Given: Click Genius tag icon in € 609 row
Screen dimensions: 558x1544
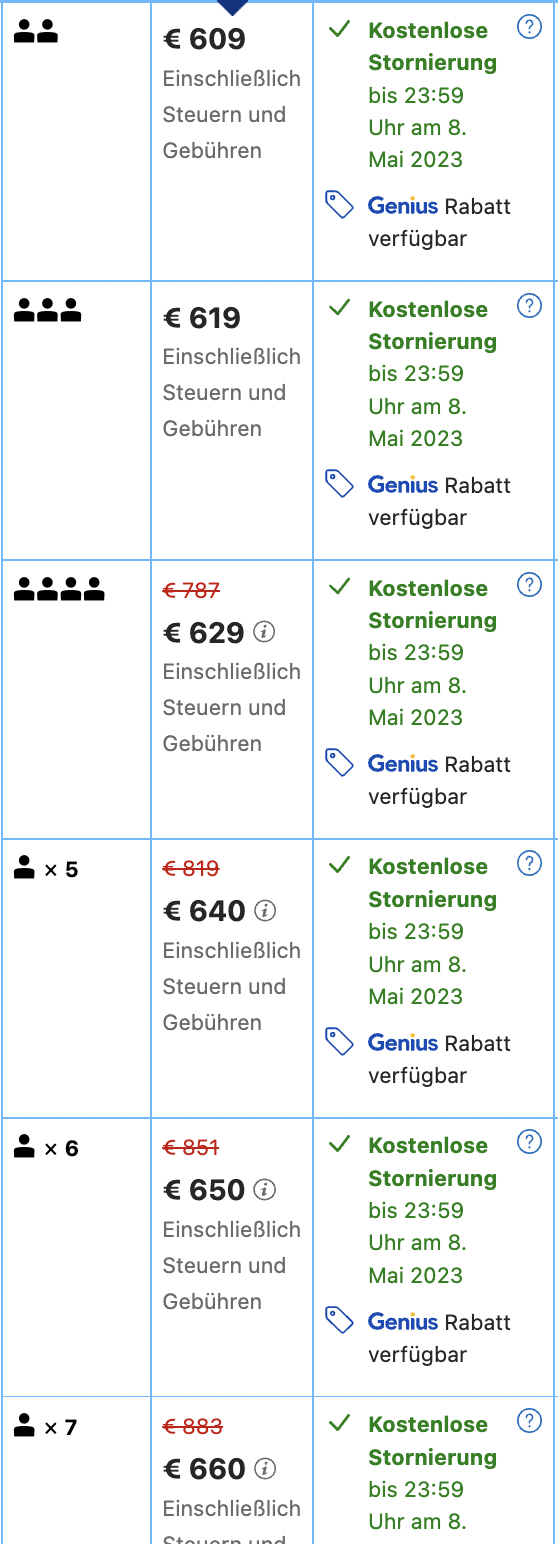Looking at the screenshot, I should click(x=340, y=205).
